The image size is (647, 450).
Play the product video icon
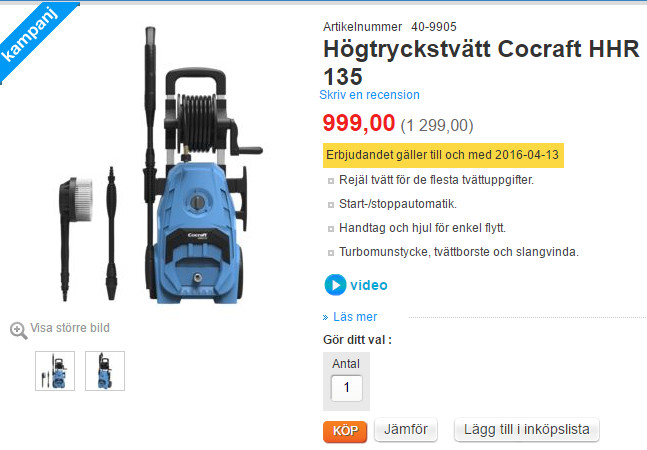click(x=335, y=285)
